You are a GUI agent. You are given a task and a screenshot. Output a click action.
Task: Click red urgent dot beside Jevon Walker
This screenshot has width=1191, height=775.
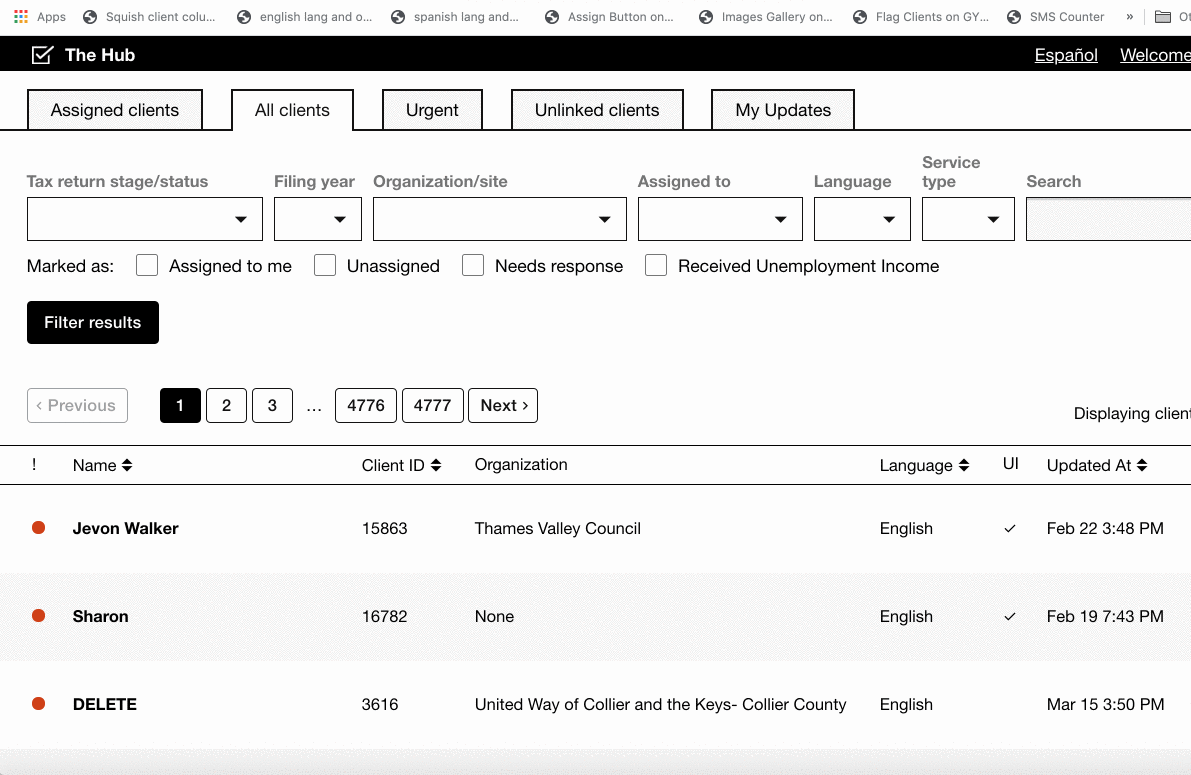tap(39, 528)
